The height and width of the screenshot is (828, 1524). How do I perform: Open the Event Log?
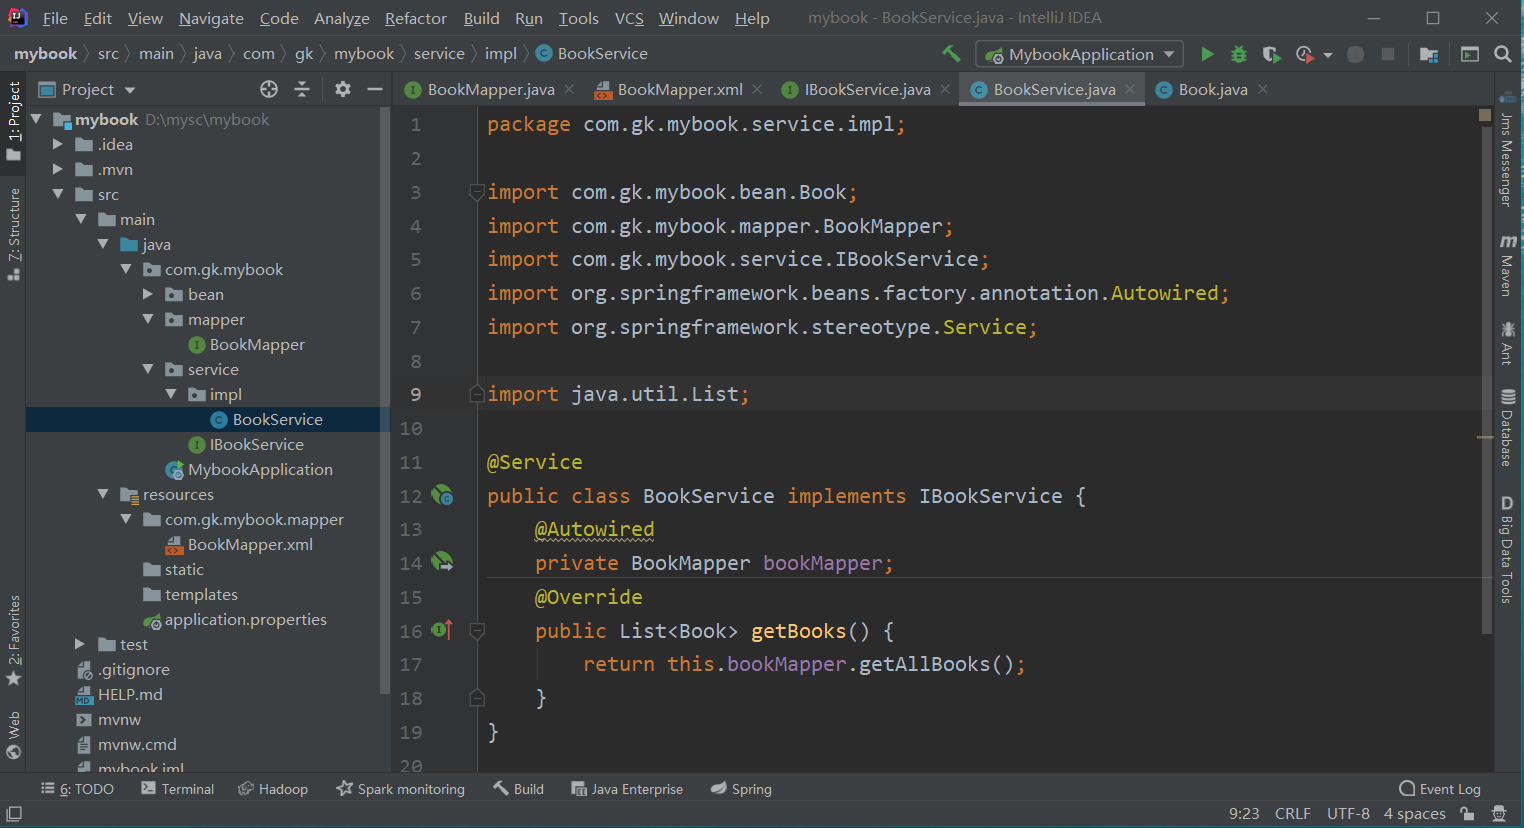1440,789
